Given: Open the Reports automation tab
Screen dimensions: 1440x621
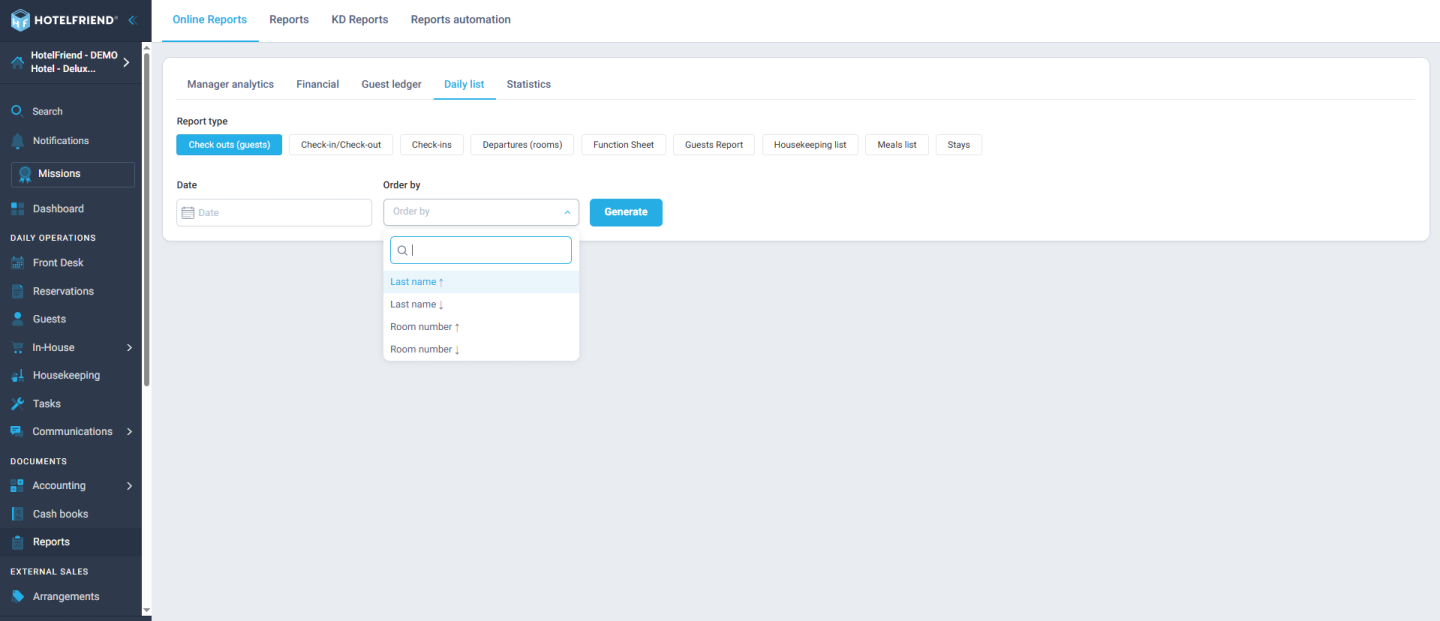Looking at the screenshot, I should click(461, 20).
